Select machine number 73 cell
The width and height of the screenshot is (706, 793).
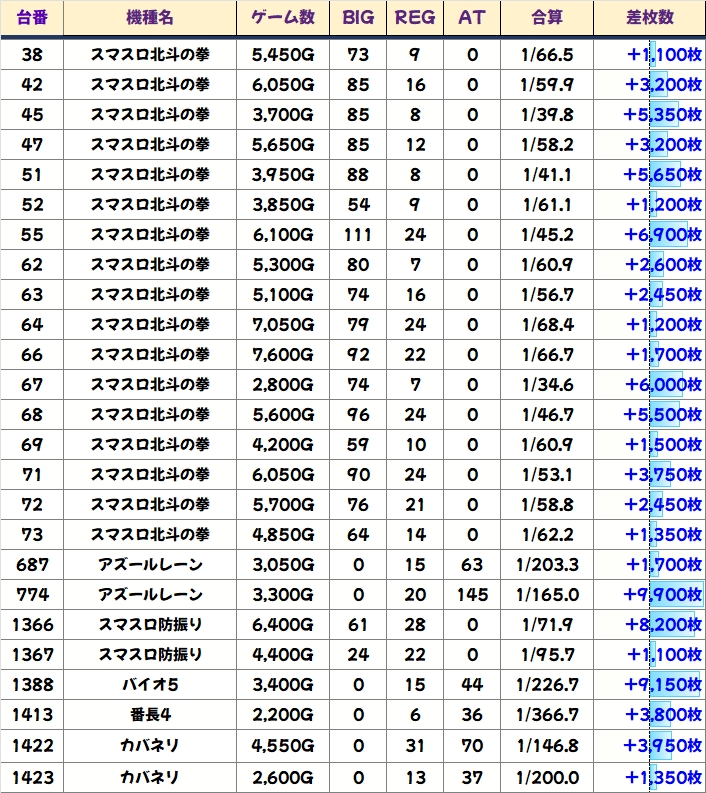[32, 535]
